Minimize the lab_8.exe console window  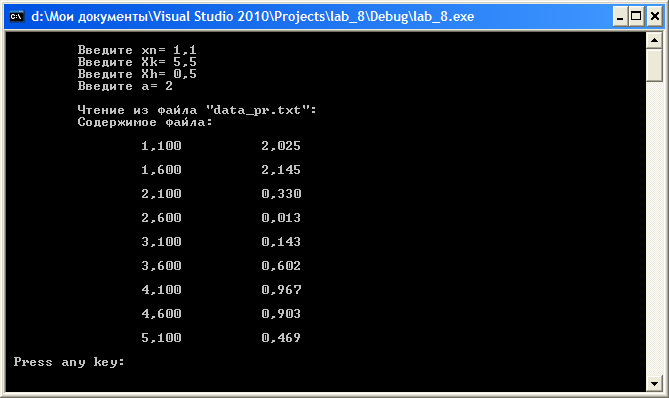[x=620, y=17]
